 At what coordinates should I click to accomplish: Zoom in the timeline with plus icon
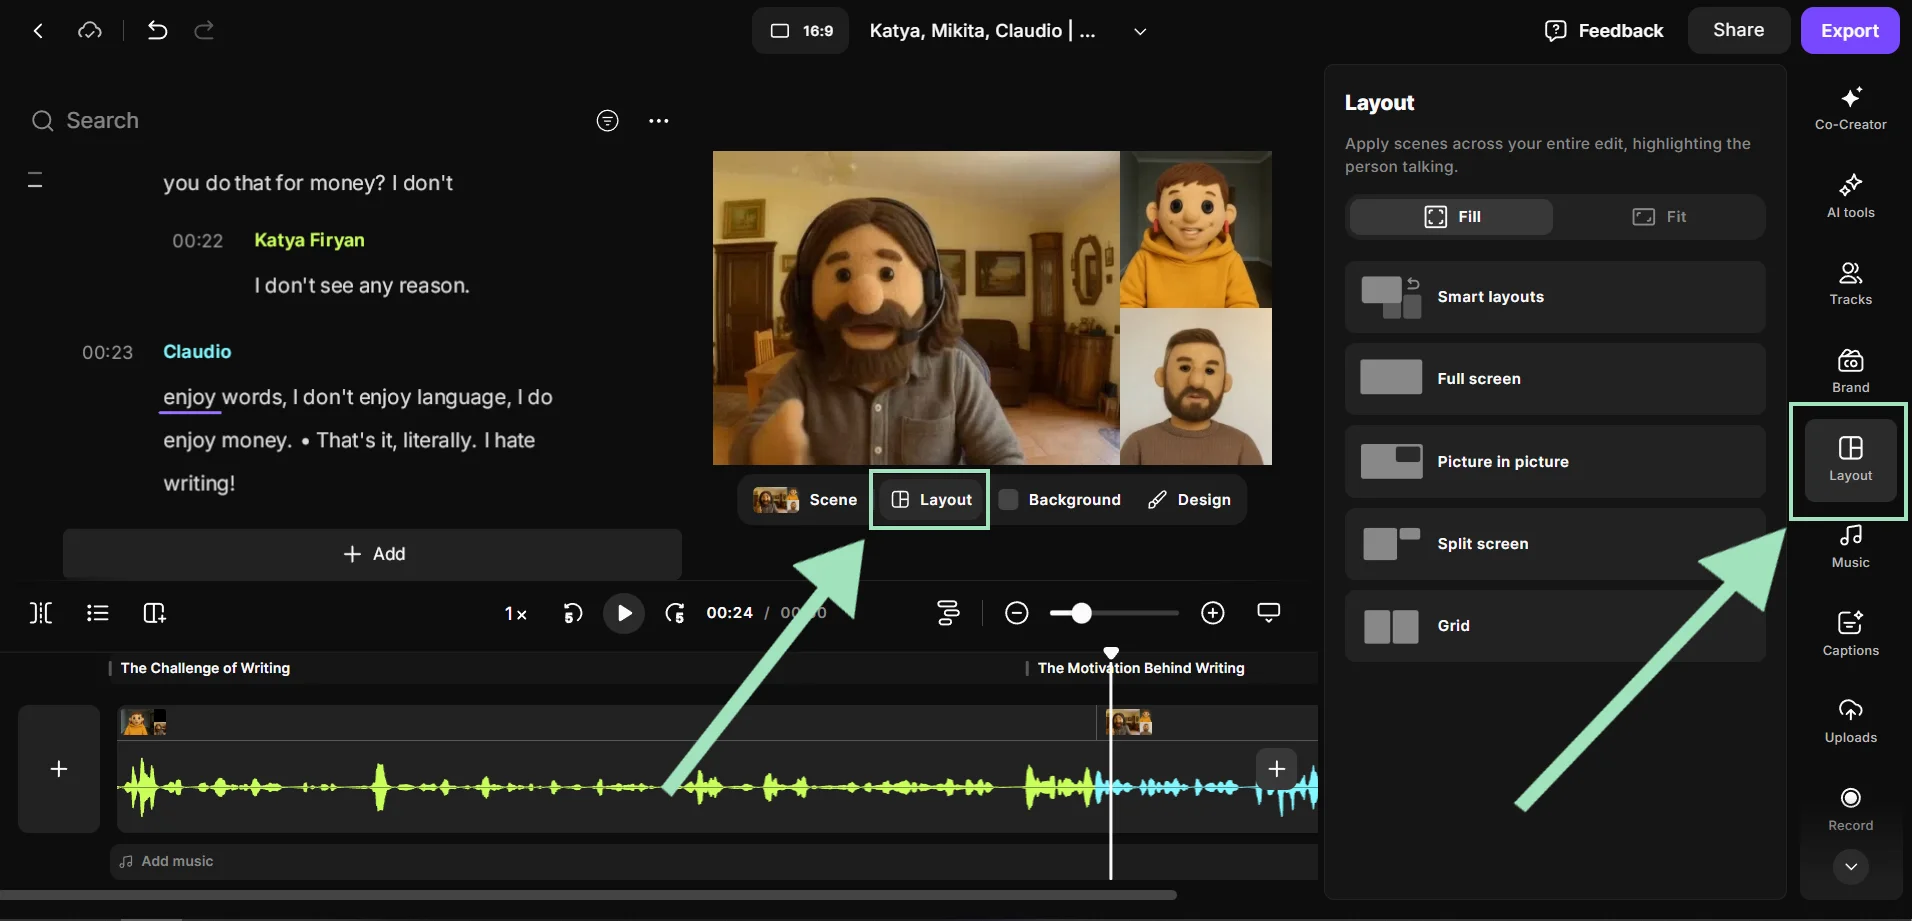coord(1212,613)
